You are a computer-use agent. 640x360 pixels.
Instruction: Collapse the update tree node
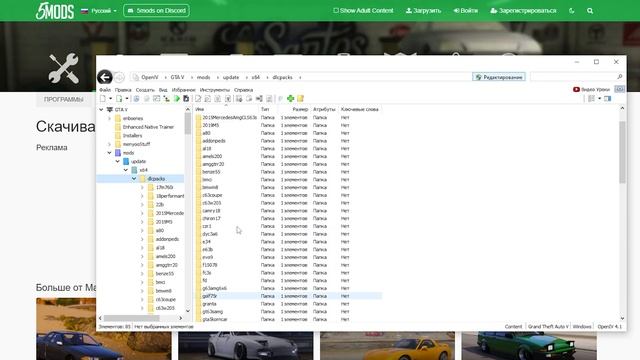118,161
